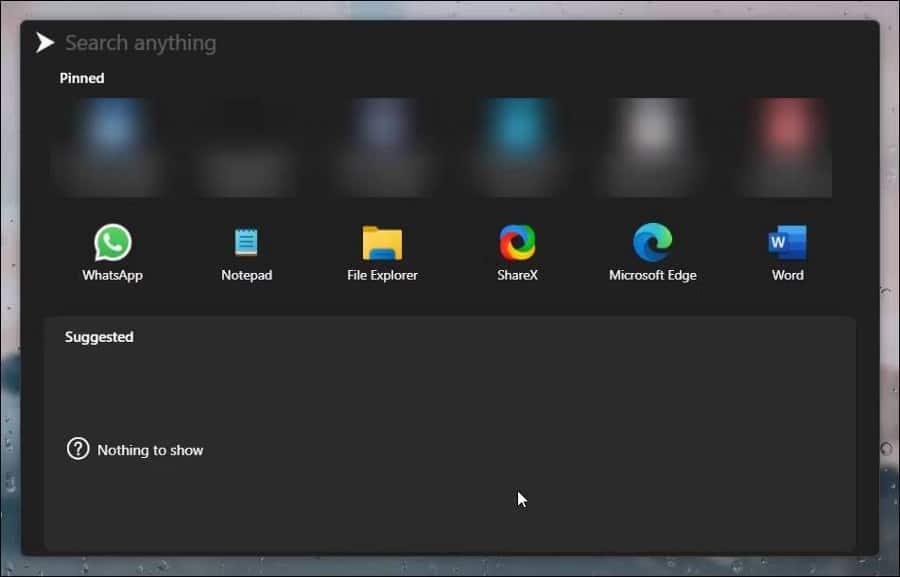This screenshot has width=900, height=577.
Task: Open File Explorer from pinned apps
Action: click(382, 253)
